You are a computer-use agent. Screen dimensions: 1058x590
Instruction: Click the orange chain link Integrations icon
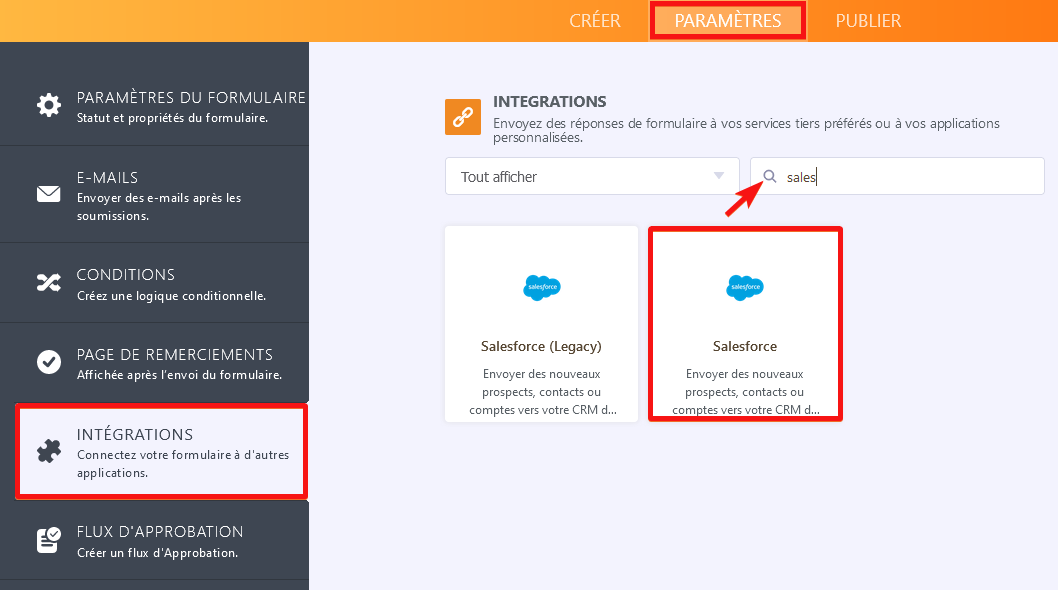pos(463,117)
